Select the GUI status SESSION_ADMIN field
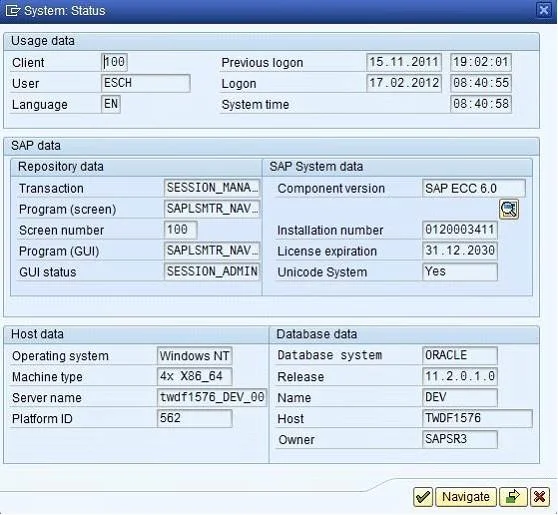The height and width of the screenshot is (515, 558). pos(212,272)
